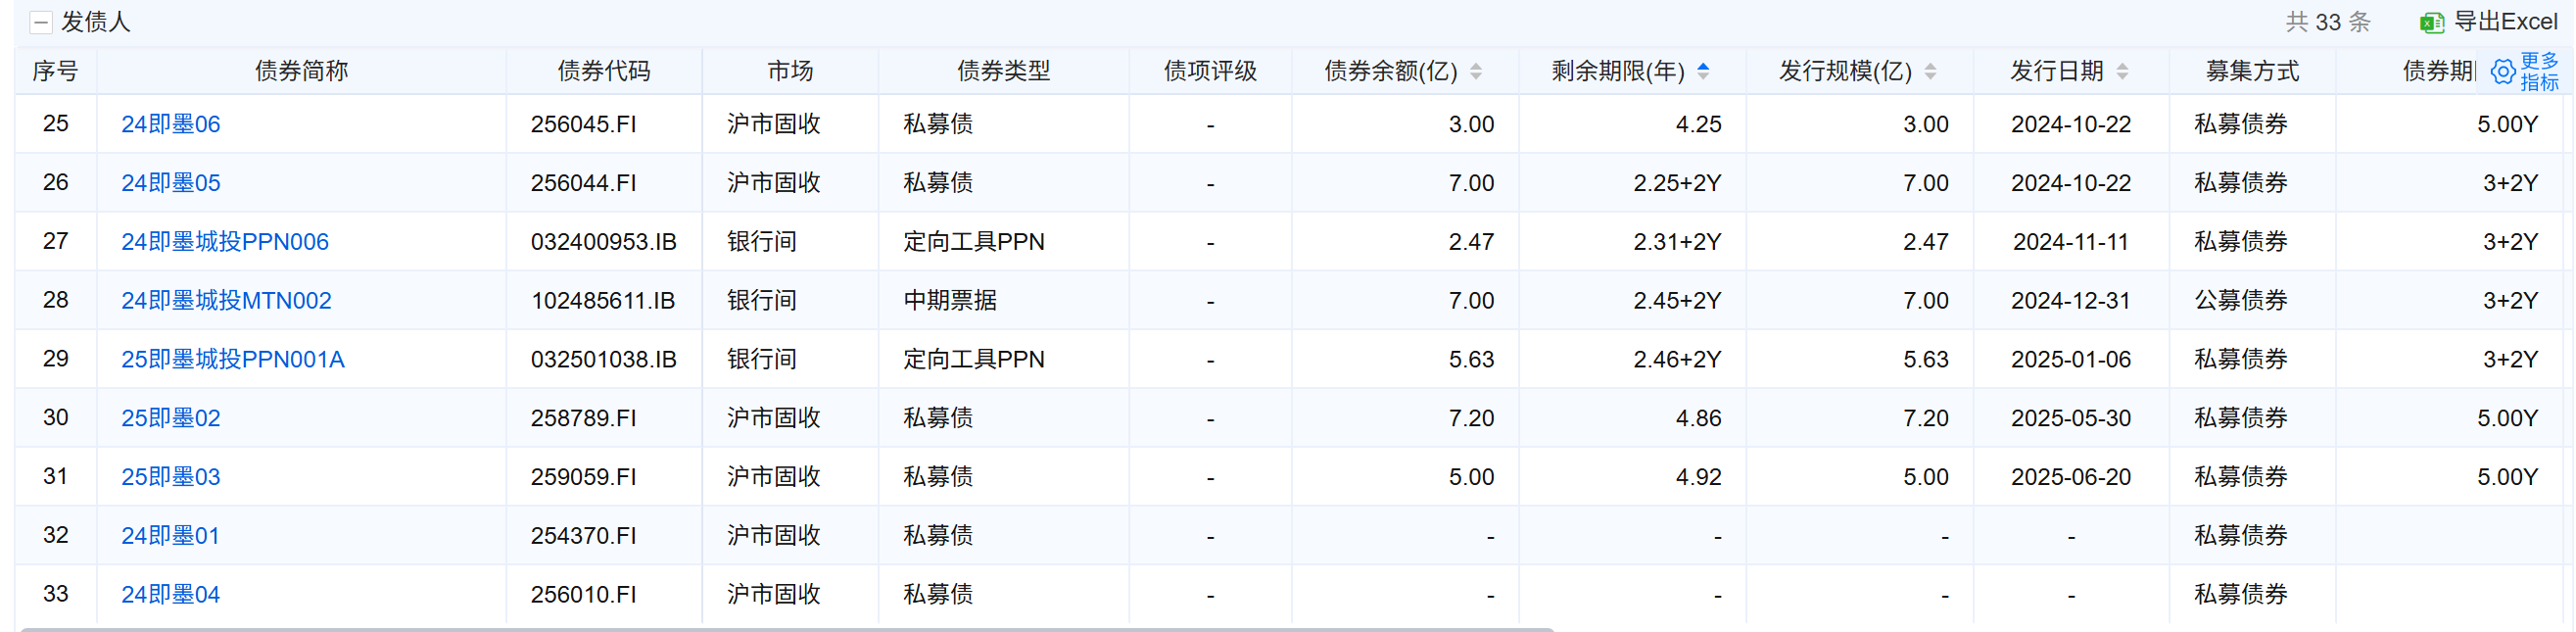Sort by 发行规模(亿) column arrows
The width and height of the screenshot is (2576, 632).
pyautogui.click(x=1930, y=72)
